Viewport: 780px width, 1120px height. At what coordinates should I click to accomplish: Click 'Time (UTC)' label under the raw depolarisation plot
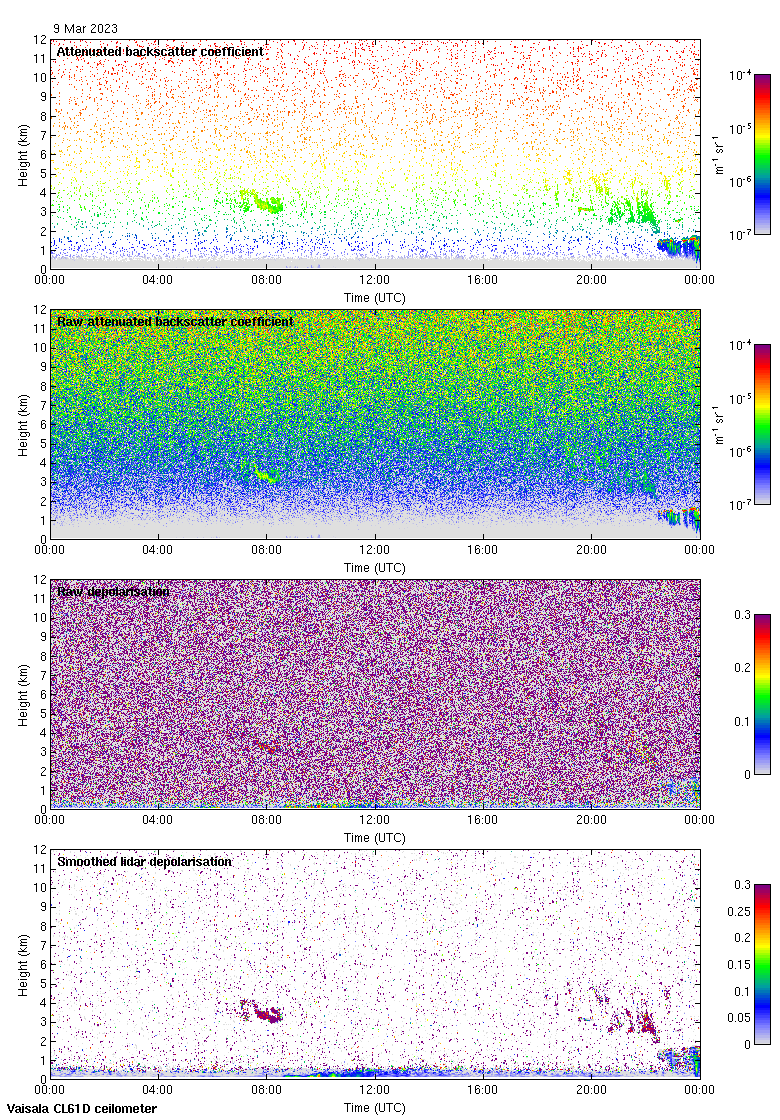374,838
